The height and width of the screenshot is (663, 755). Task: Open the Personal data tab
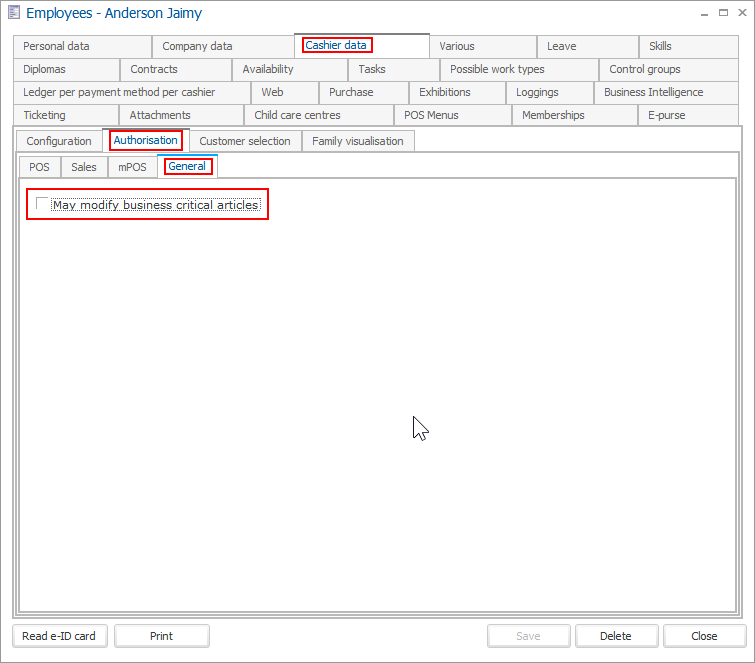pyautogui.click(x=57, y=46)
